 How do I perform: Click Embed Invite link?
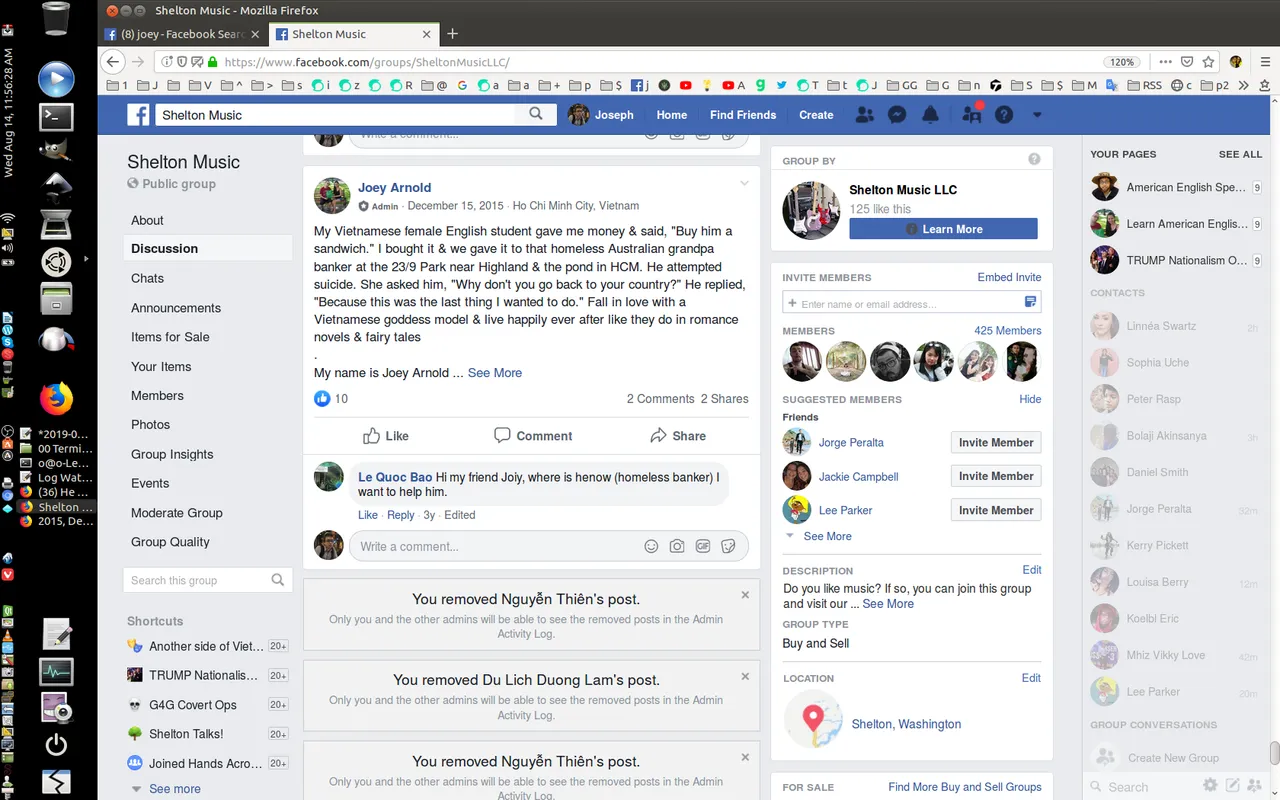point(1009,277)
